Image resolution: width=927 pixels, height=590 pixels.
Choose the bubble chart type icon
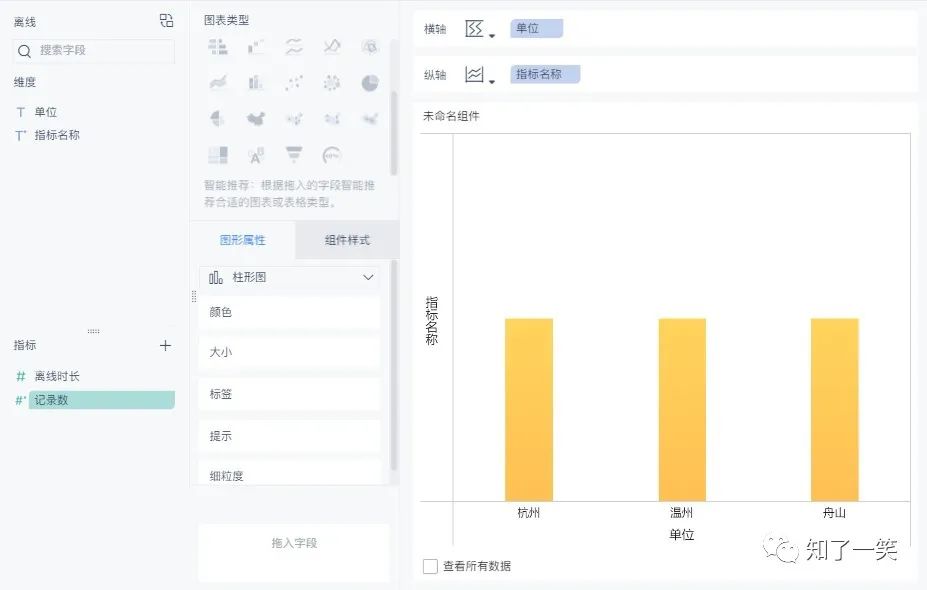[x=332, y=82]
